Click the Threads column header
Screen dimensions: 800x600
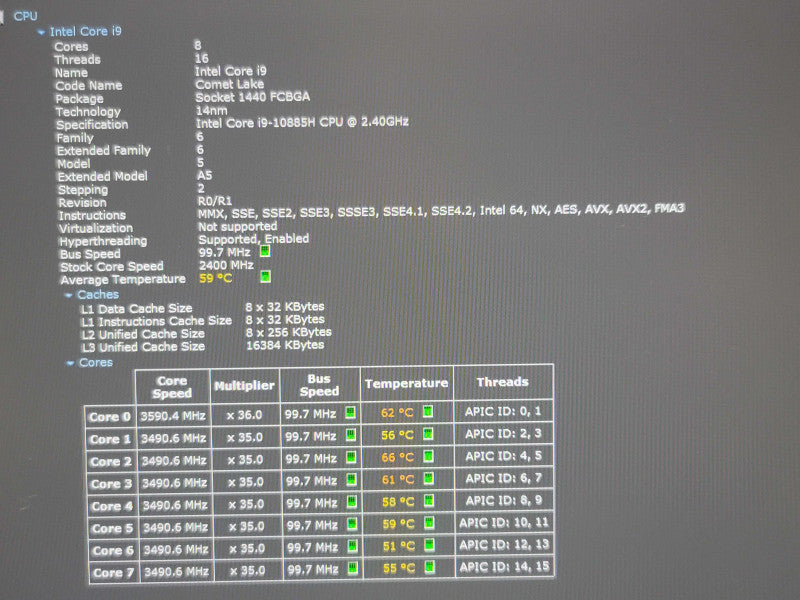(x=503, y=382)
